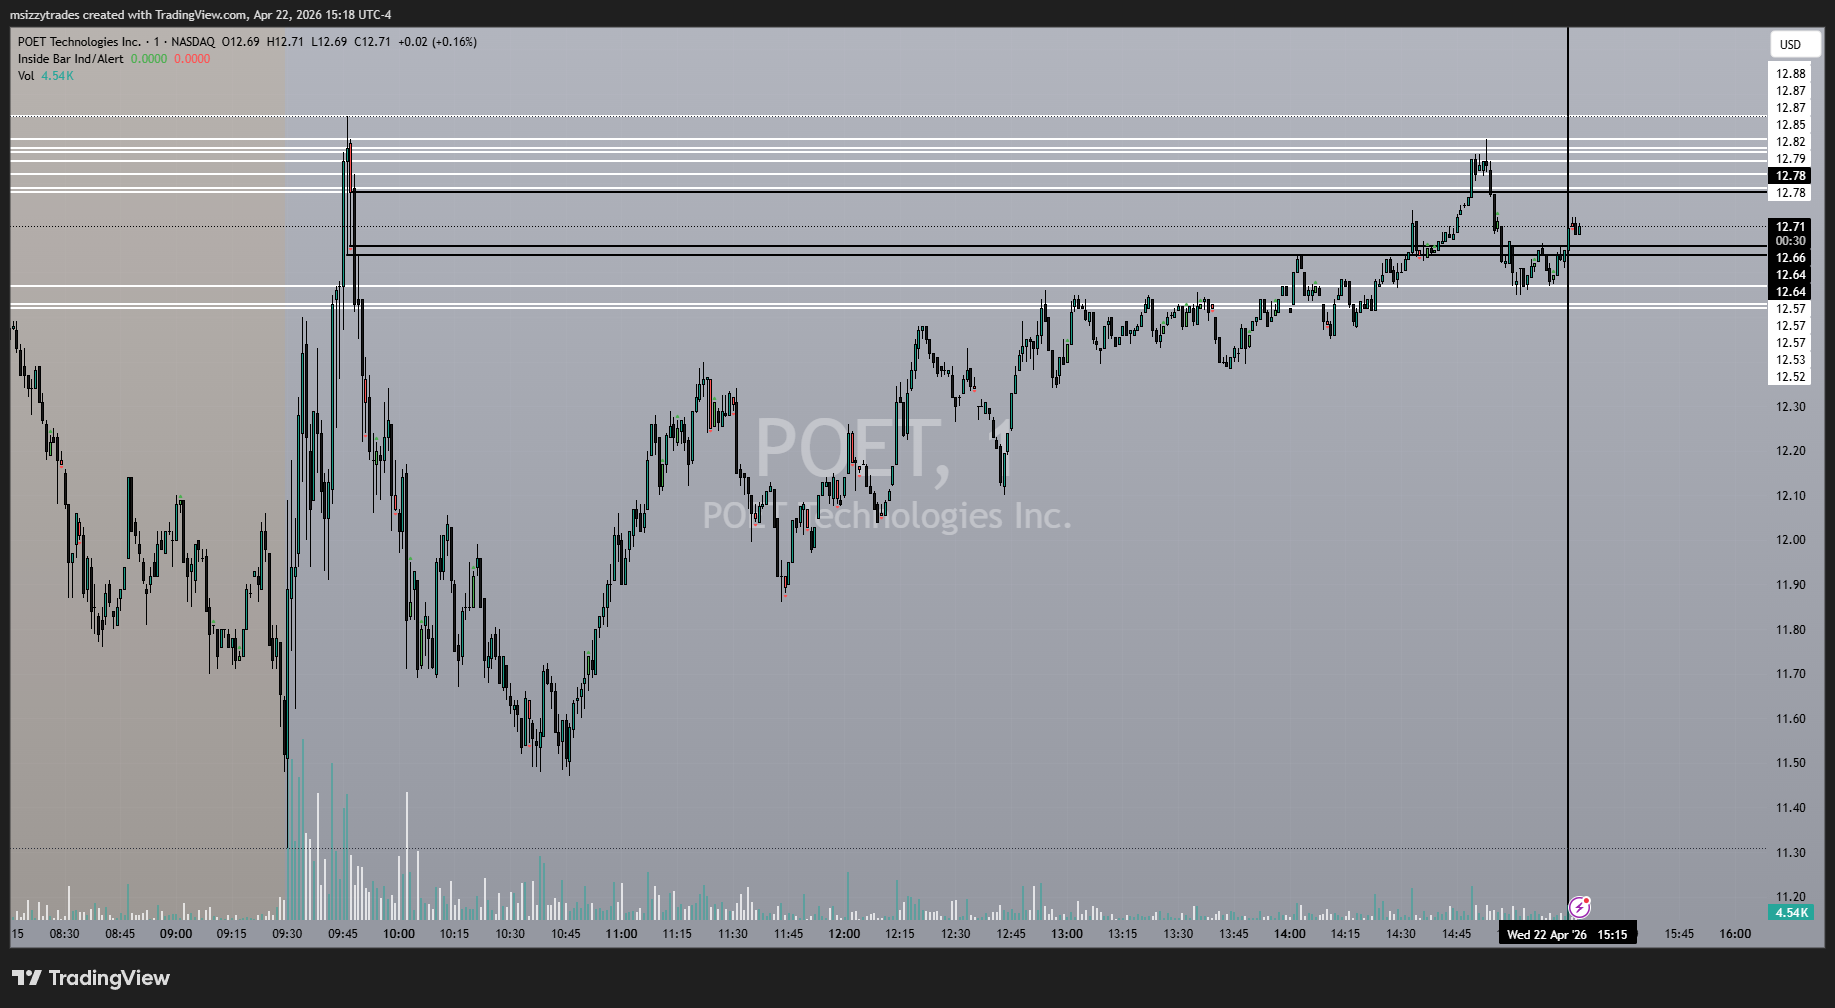Click the L12.69 low value in the legend
This screenshot has width=1835, height=1008.
(329, 42)
